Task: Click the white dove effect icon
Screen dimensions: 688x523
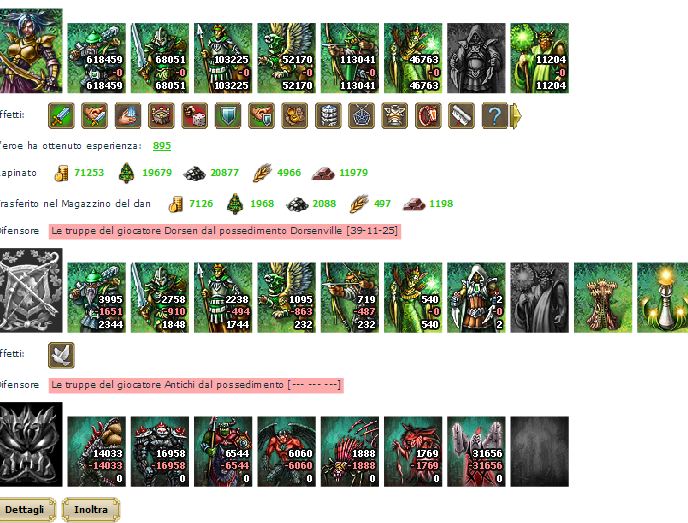Action: [61, 355]
